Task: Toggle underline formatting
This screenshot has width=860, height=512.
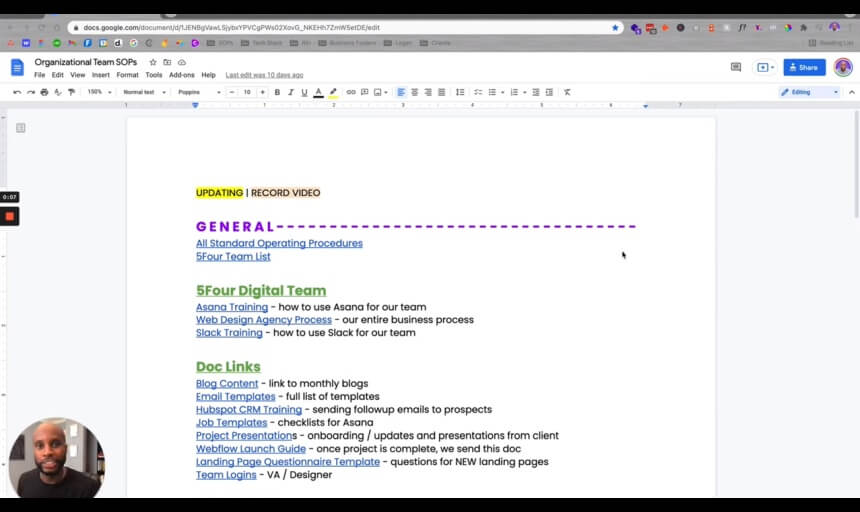Action: point(304,92)
